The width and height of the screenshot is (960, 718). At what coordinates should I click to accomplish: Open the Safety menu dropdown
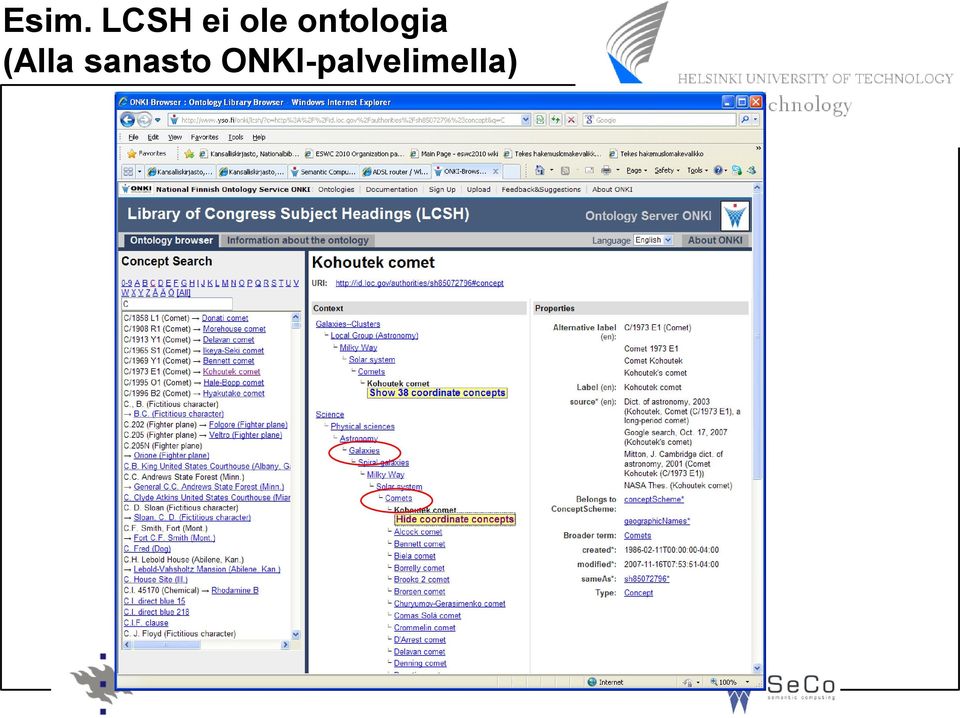[667, 171]
